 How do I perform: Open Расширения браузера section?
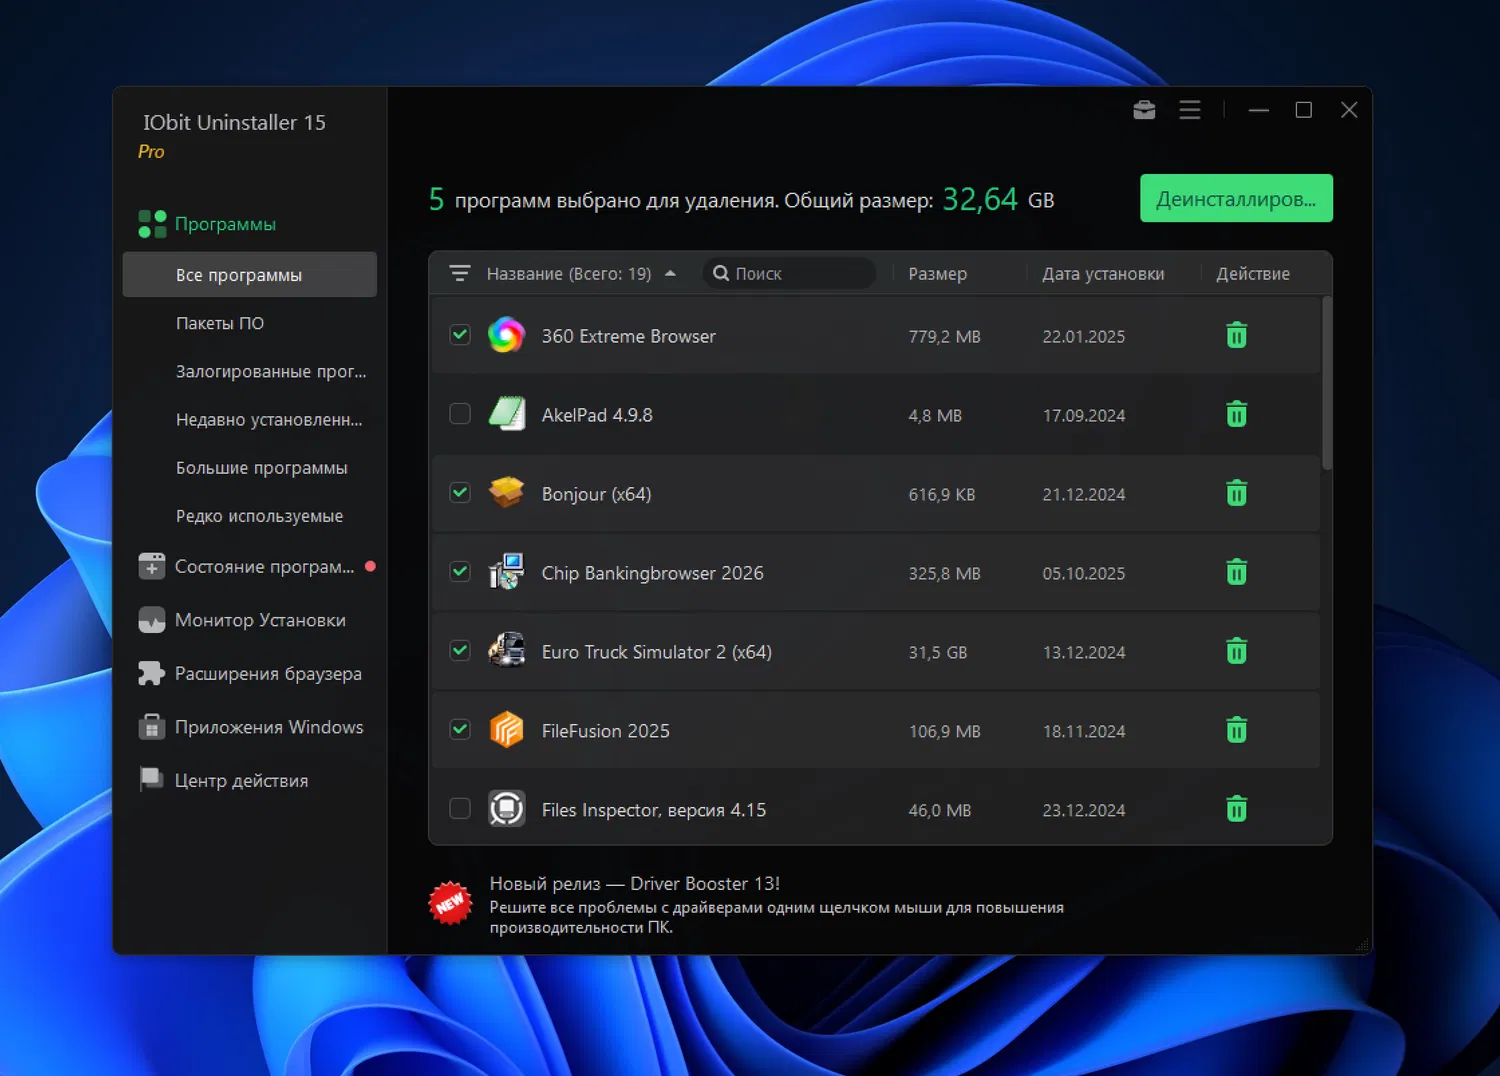coord(250,673)
